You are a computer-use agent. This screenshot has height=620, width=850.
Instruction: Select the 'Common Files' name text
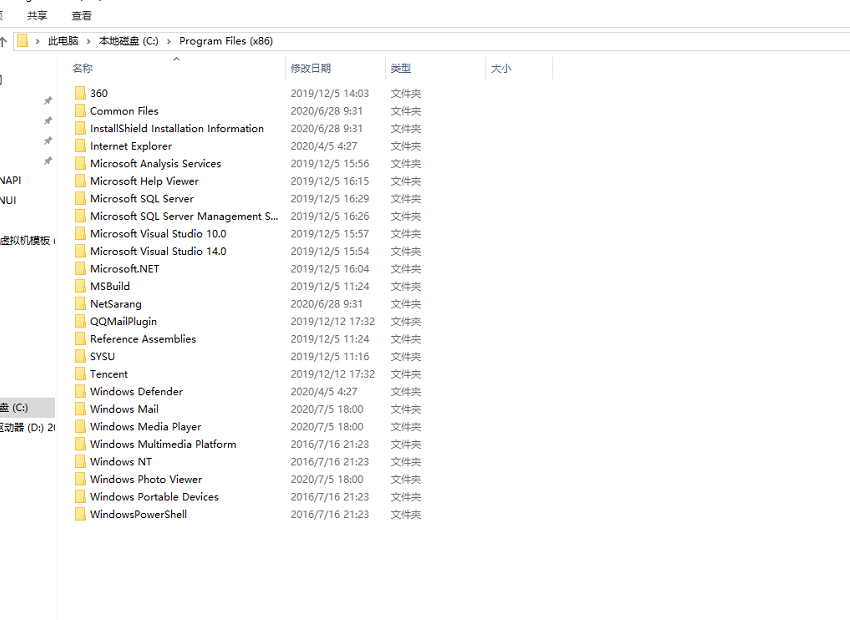pos(124,111)
